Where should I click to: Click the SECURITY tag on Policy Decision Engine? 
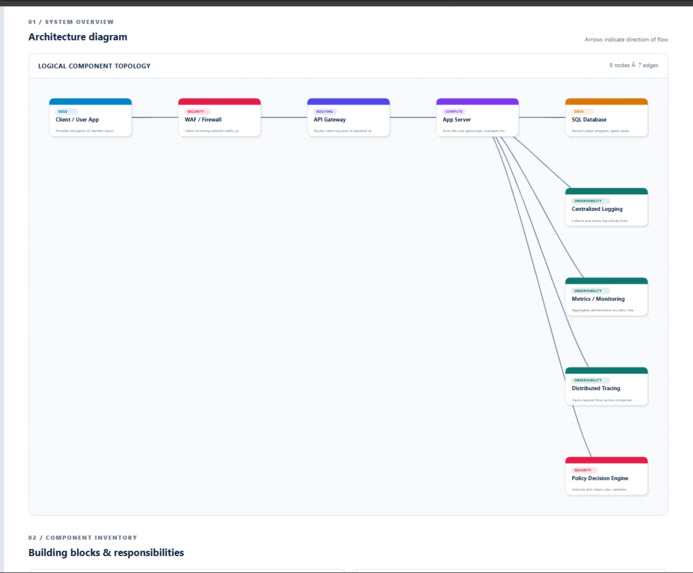click(584, 470)
